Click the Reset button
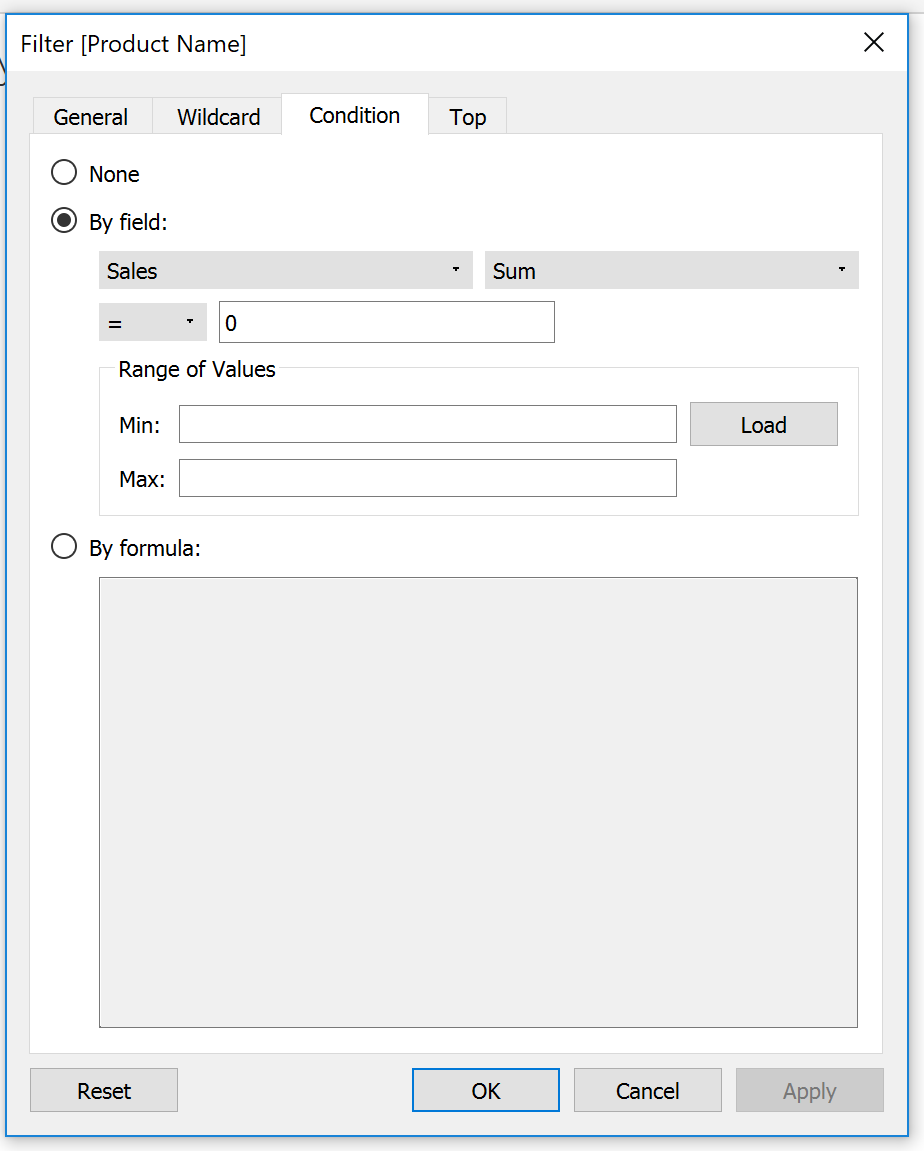This screenshot has width=924, height=1151. [x=103, y=1090]
